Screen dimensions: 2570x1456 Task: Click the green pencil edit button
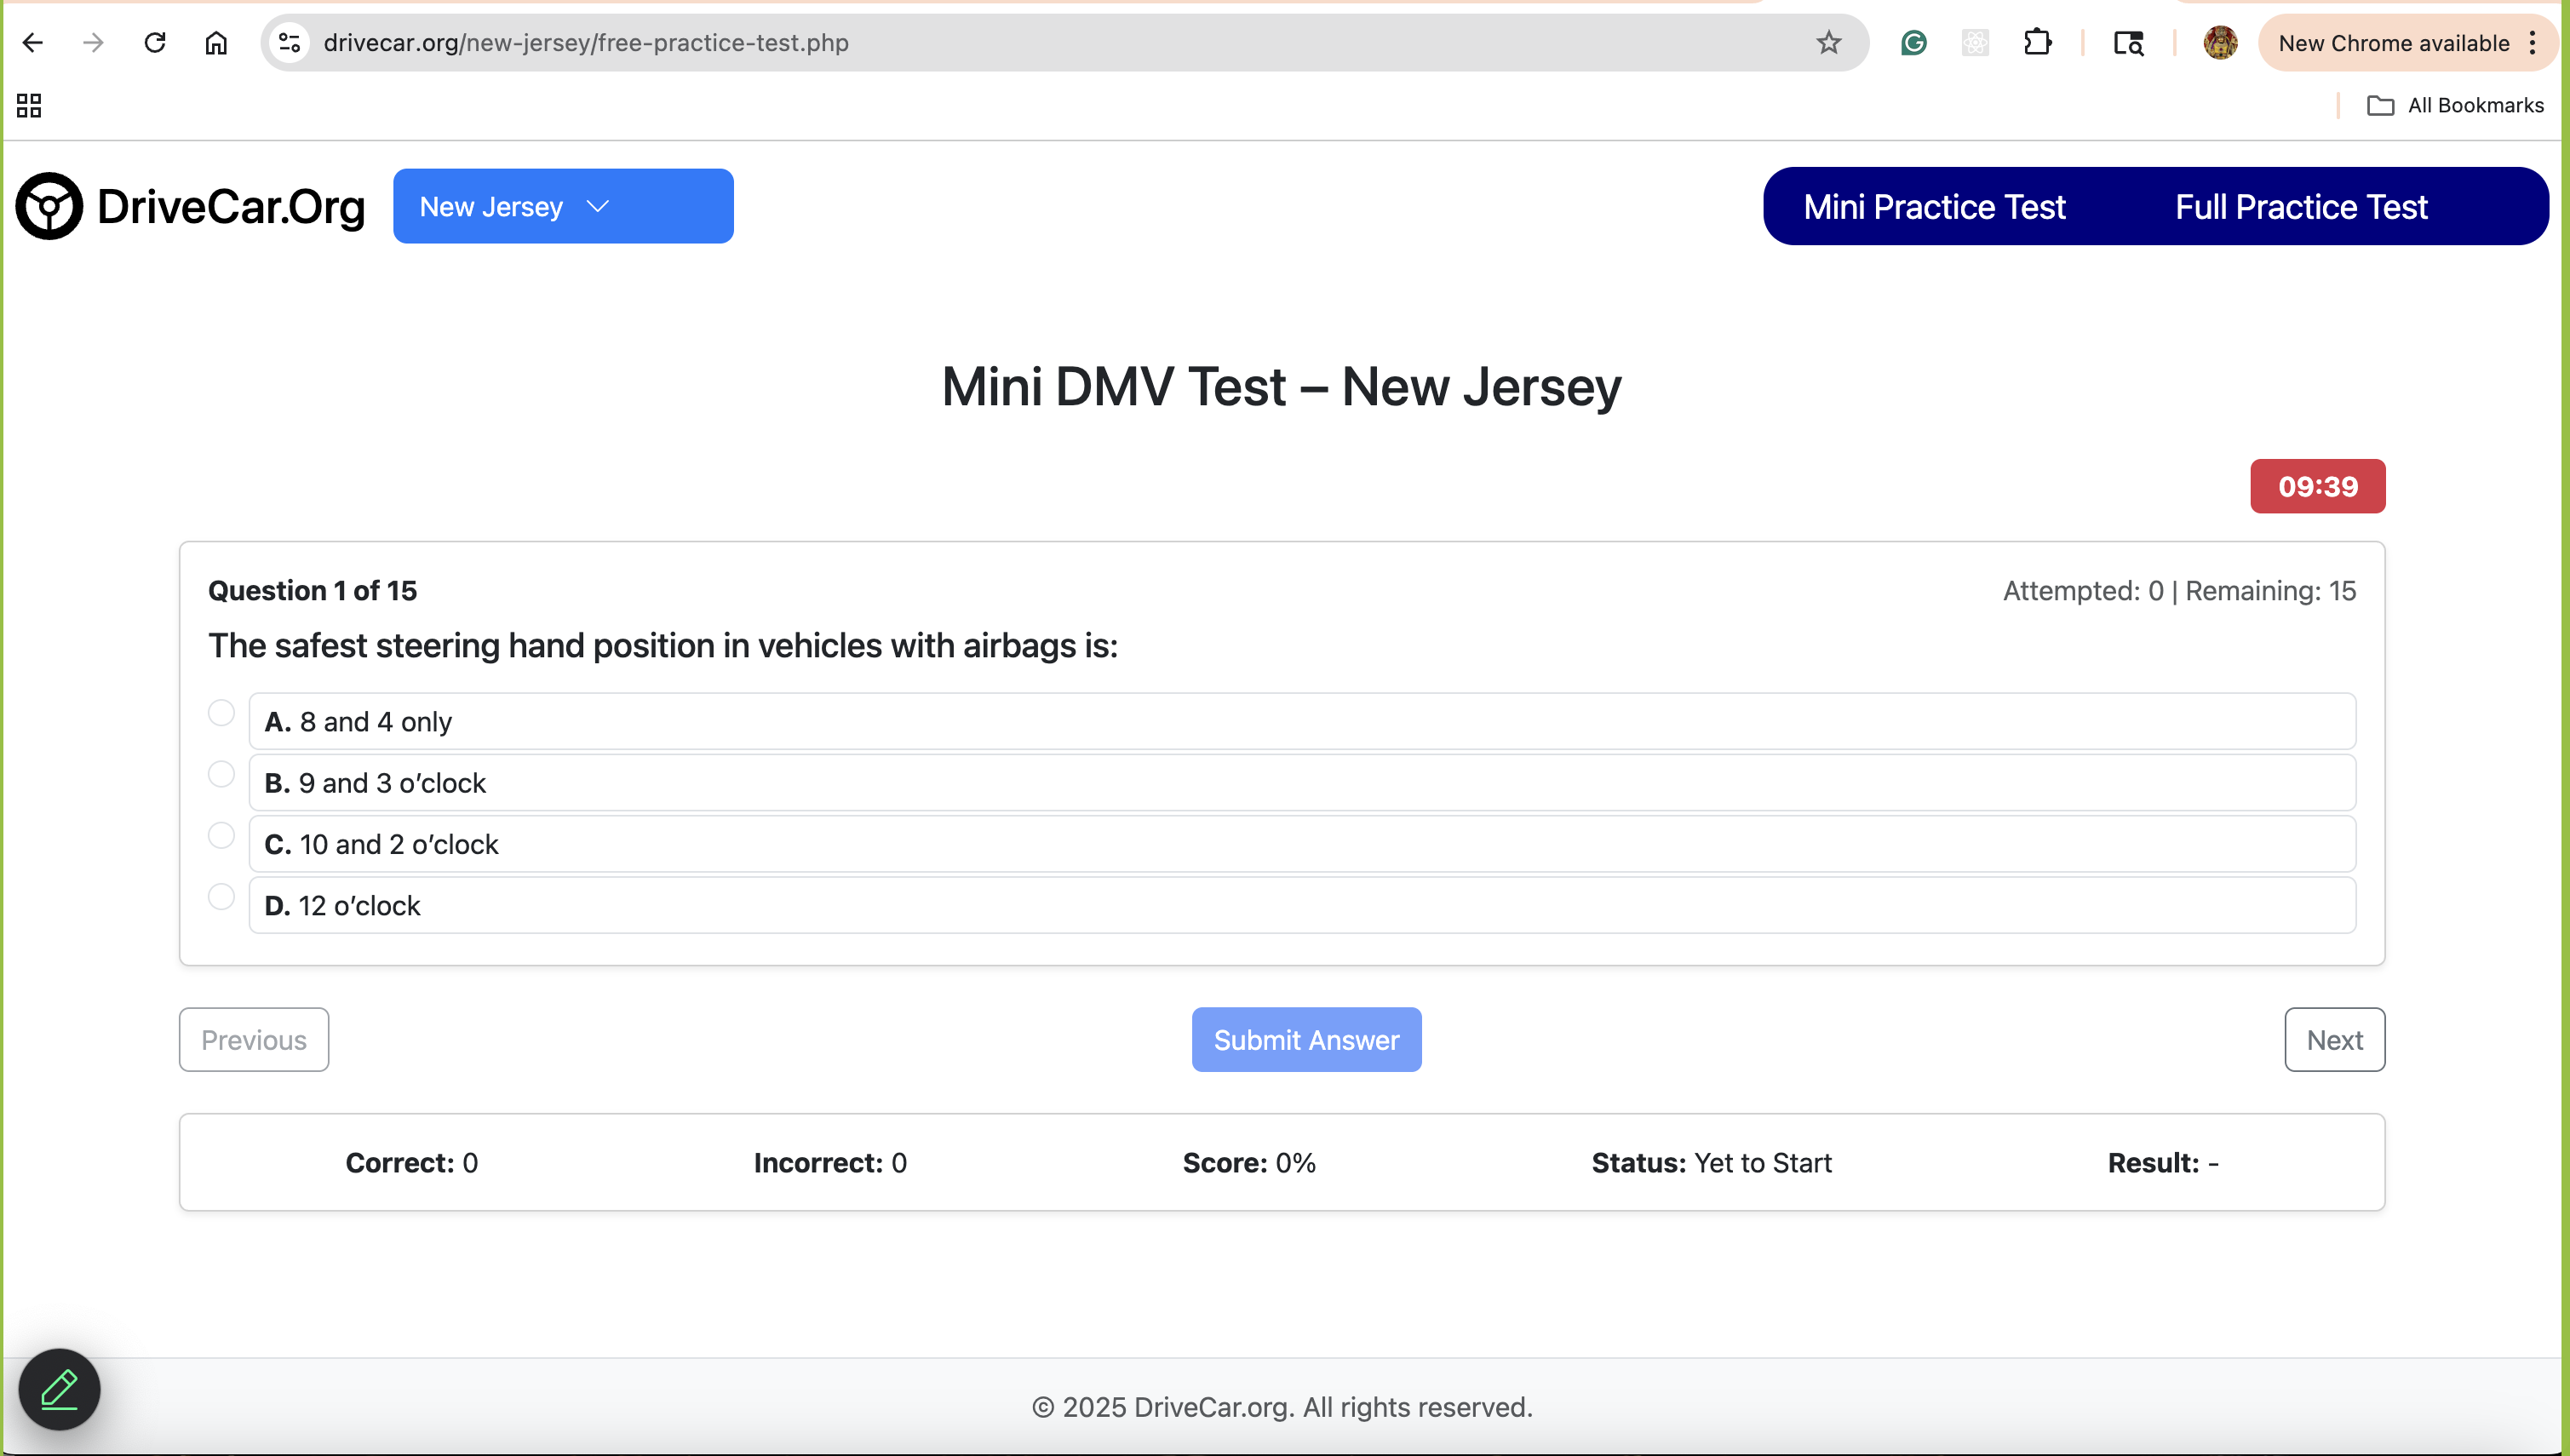coord(59,1389)
